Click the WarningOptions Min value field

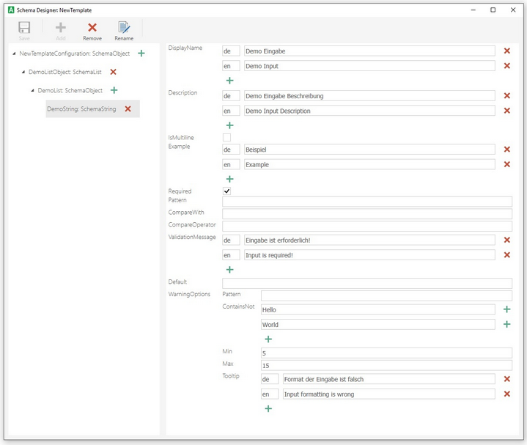click(x=387, y=353)
